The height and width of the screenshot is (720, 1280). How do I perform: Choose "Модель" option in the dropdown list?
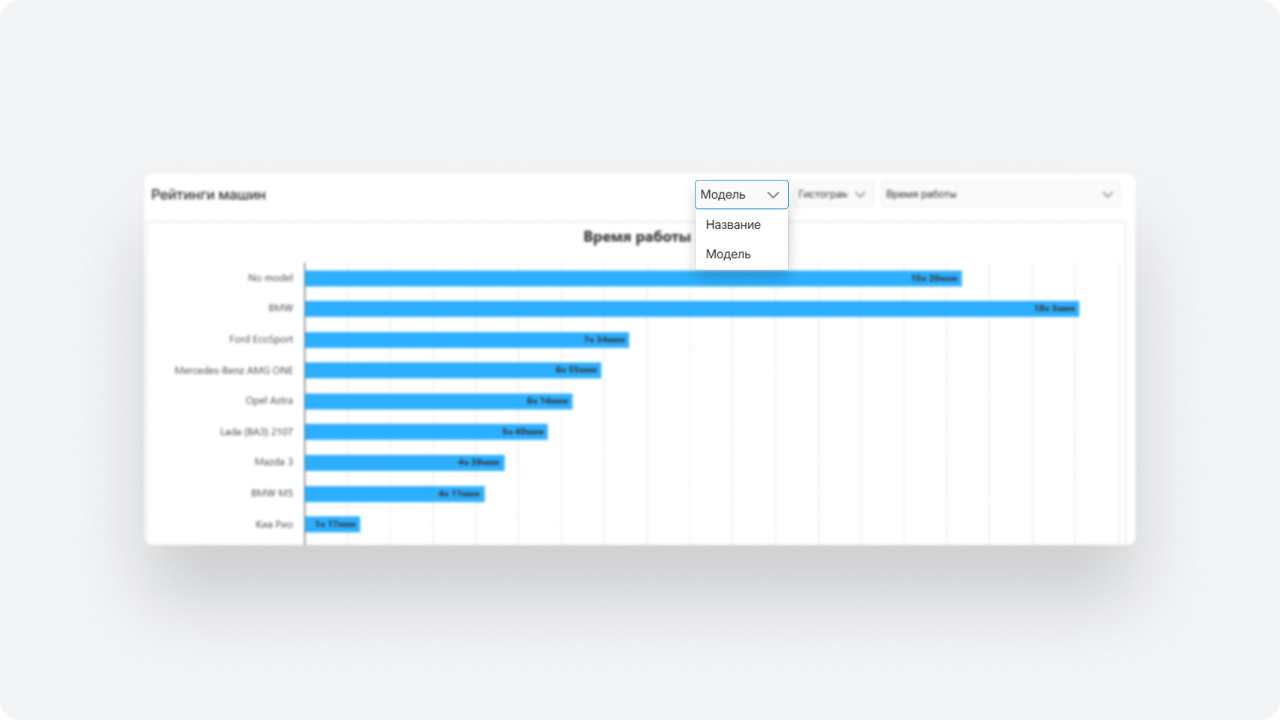tap(728, 254)
